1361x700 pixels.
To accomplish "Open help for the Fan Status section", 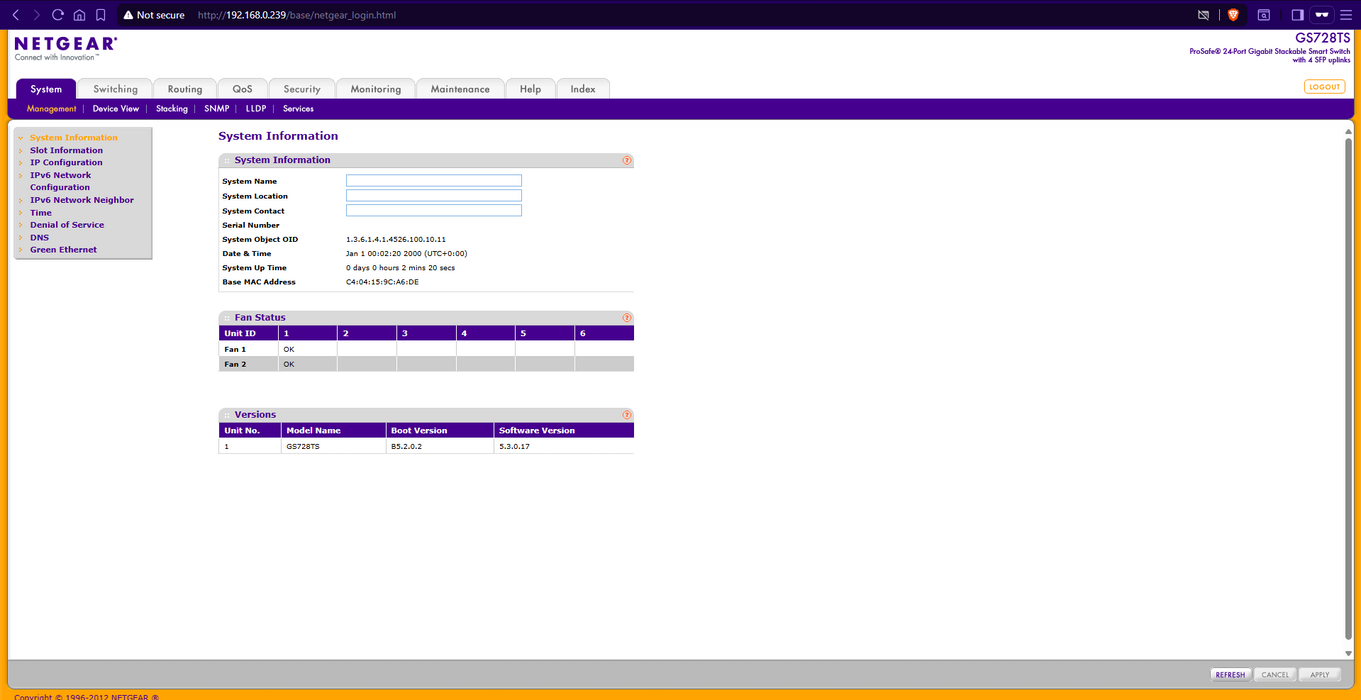I will pyautogui.click(x=627, y=318).
